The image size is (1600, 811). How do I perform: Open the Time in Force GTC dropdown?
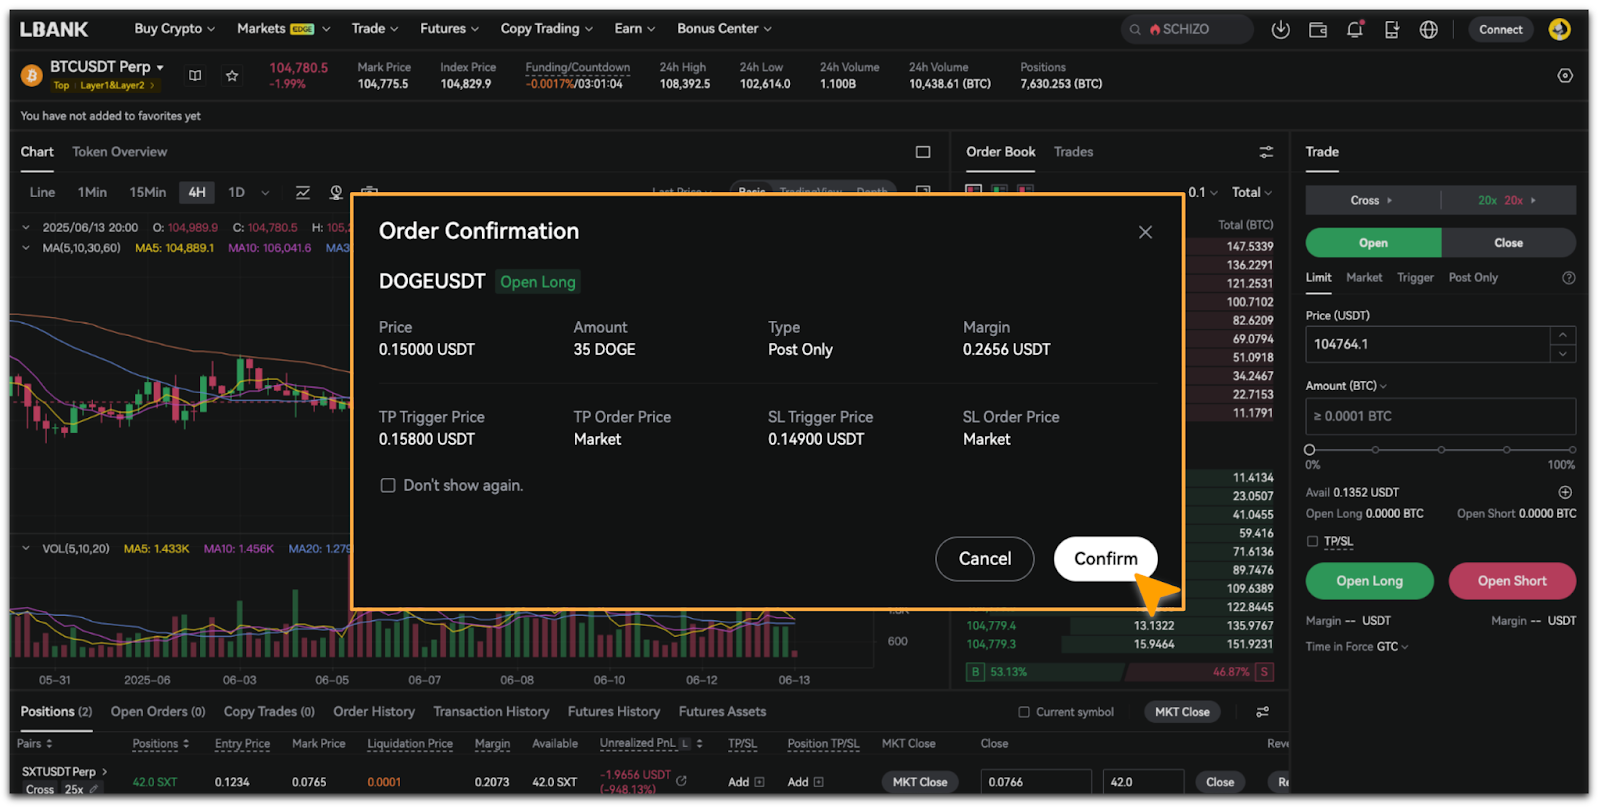(x=1356, y=647)
